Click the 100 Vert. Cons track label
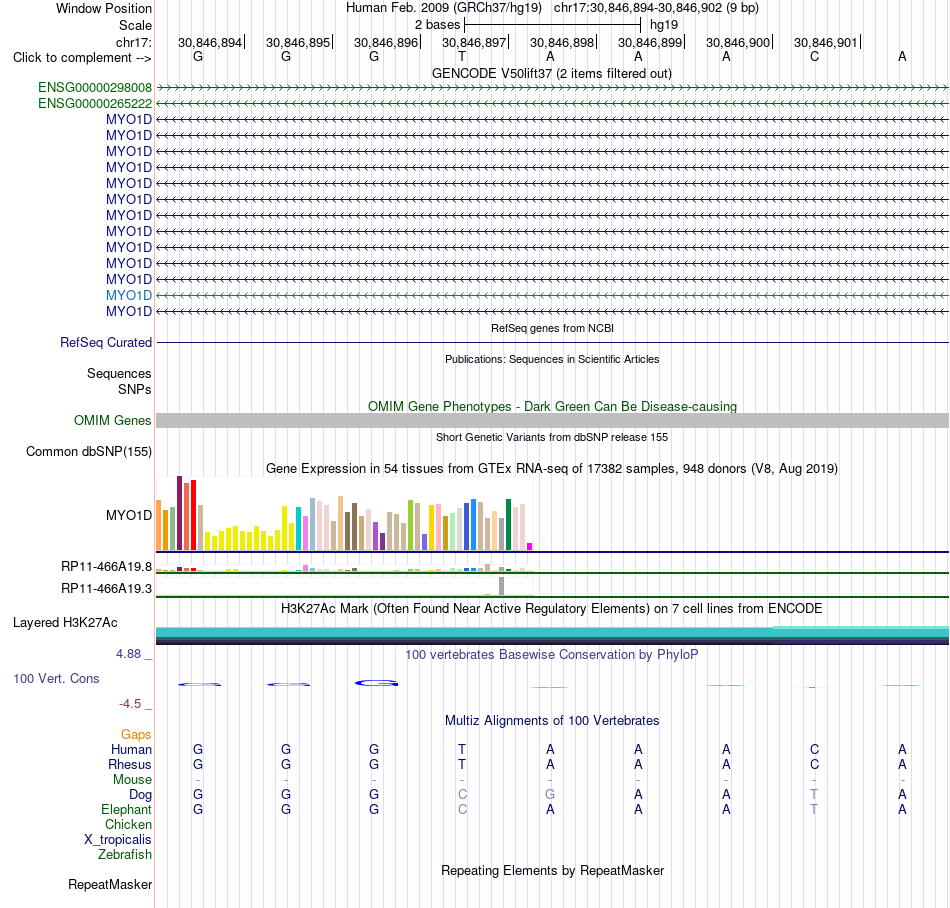The height and width of the screenshot is (908, 950). pyautogui.click(x=56, y=679)
